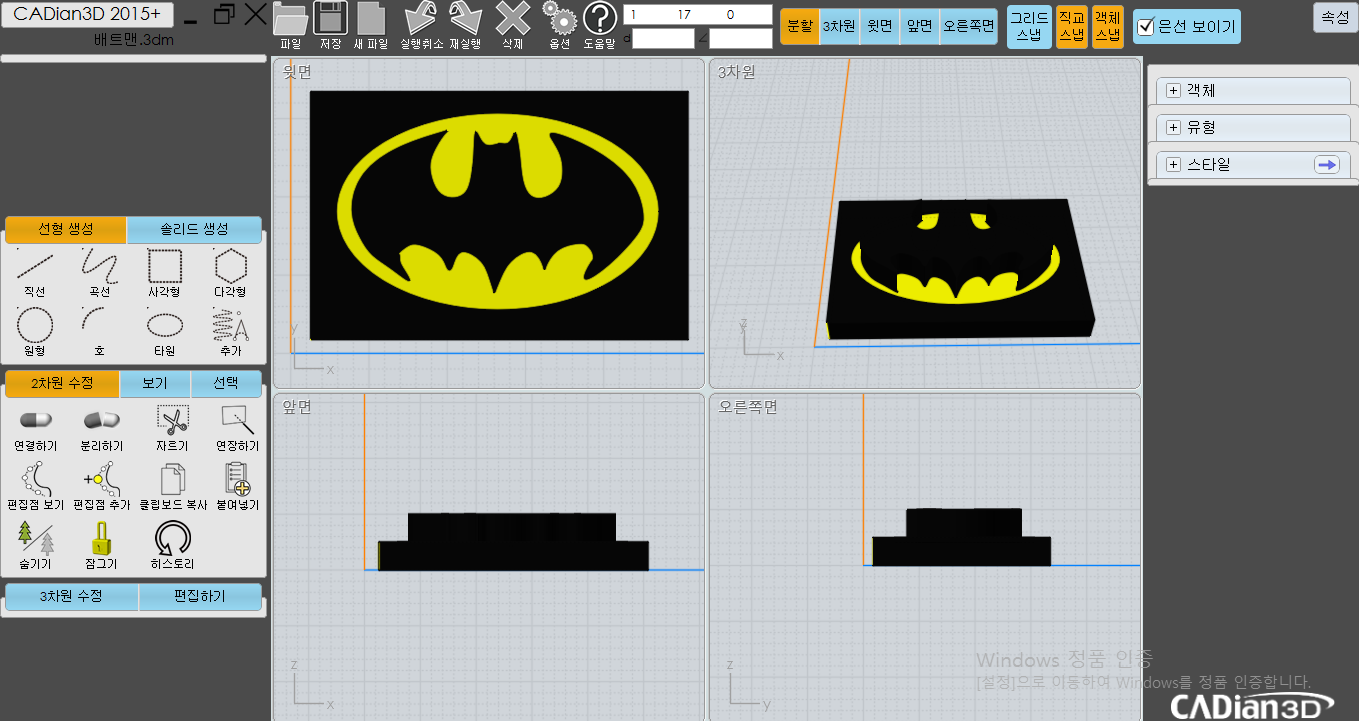Select the 직선 line tool
Viewport: 1359px width, 721px height.
click(x=35, y=273)
